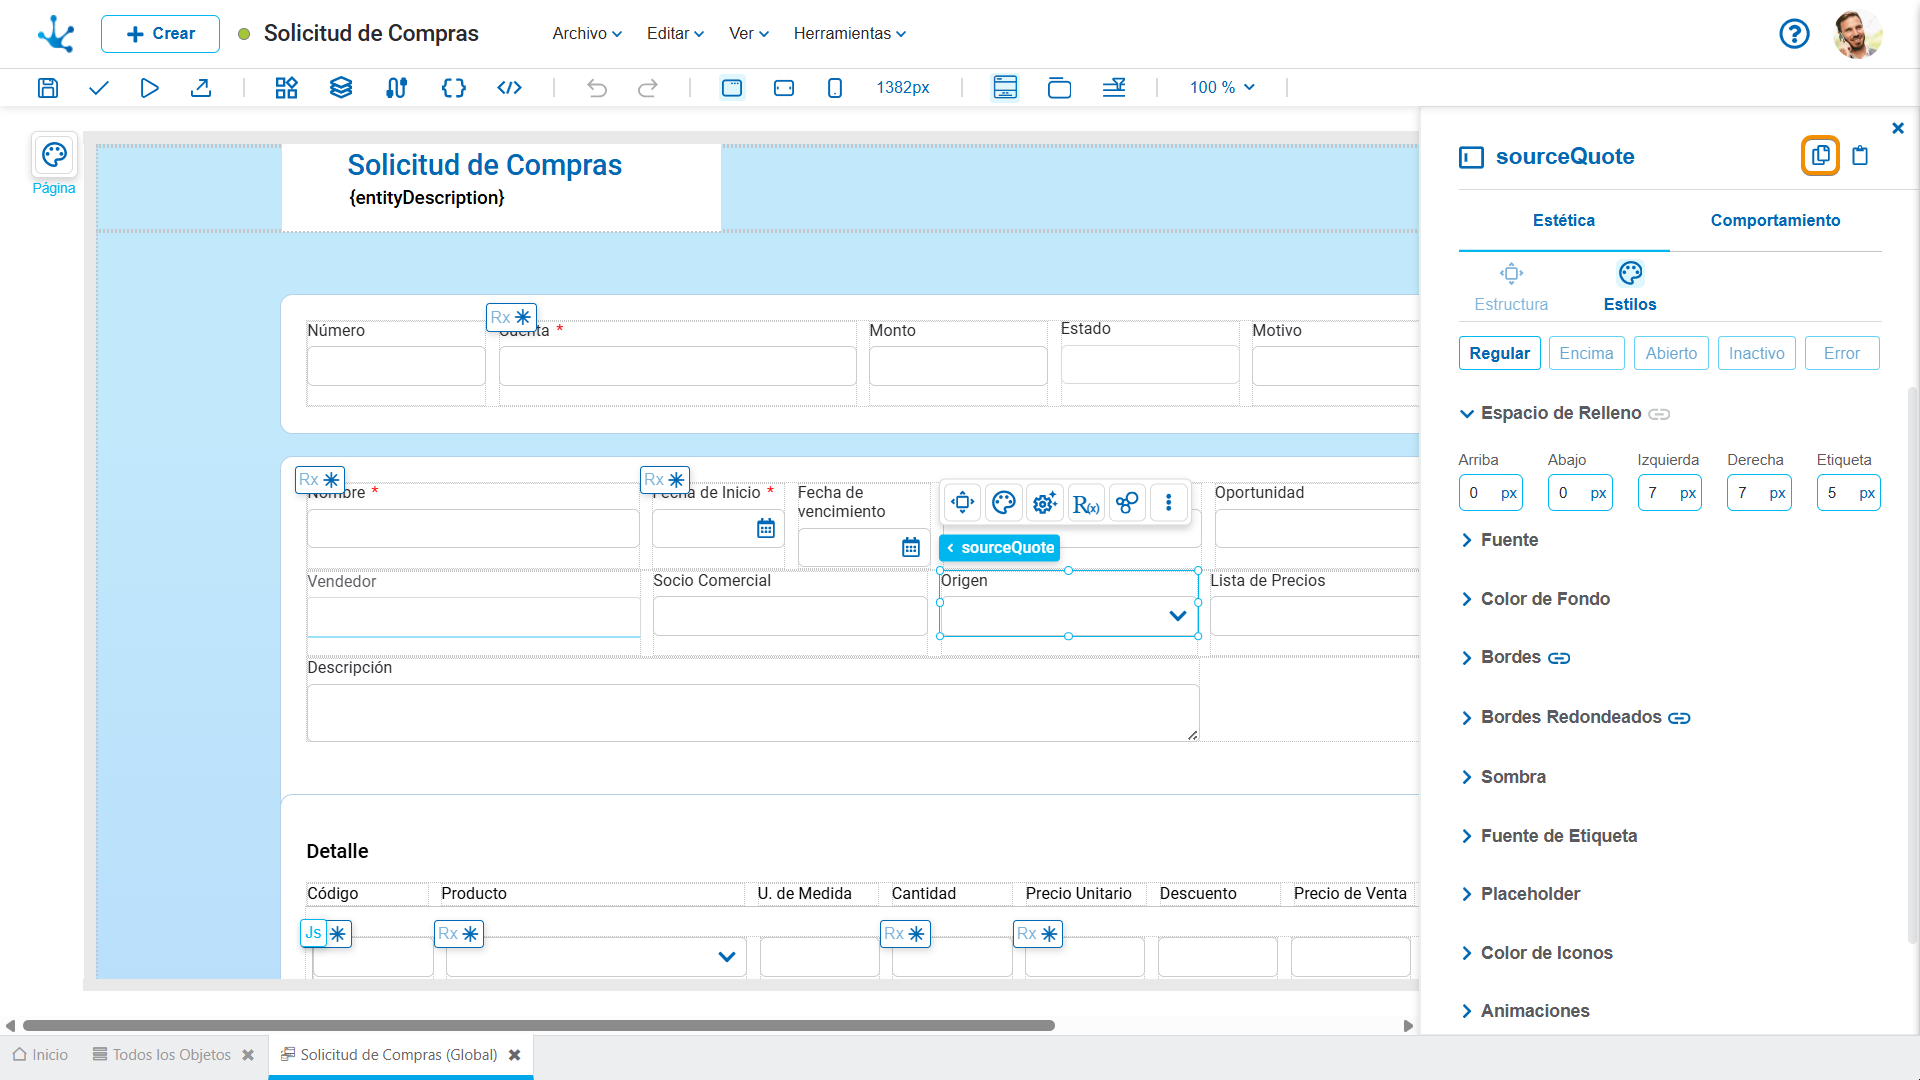
Task: Click the undo arrow icon
Action: (x=597, y=88)
